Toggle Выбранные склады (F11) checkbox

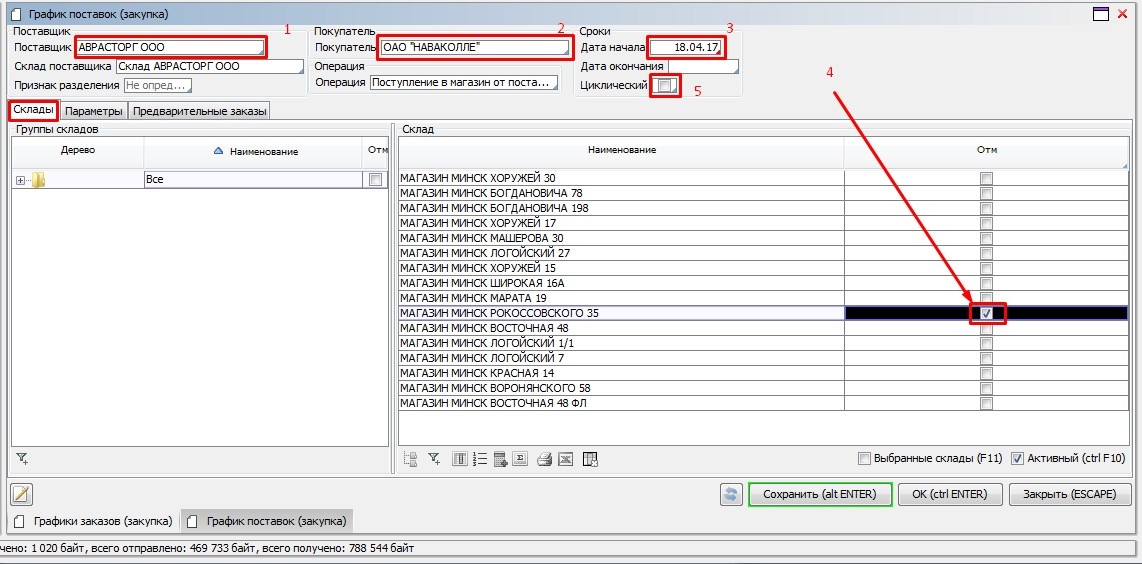pyautogui.click(x=864, y=459)
